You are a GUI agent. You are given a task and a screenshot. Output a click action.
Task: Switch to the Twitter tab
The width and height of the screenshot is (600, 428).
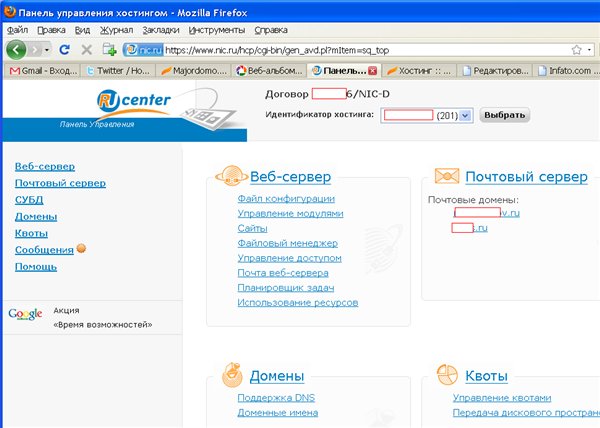pyautogui.click(x=118, y=71)
